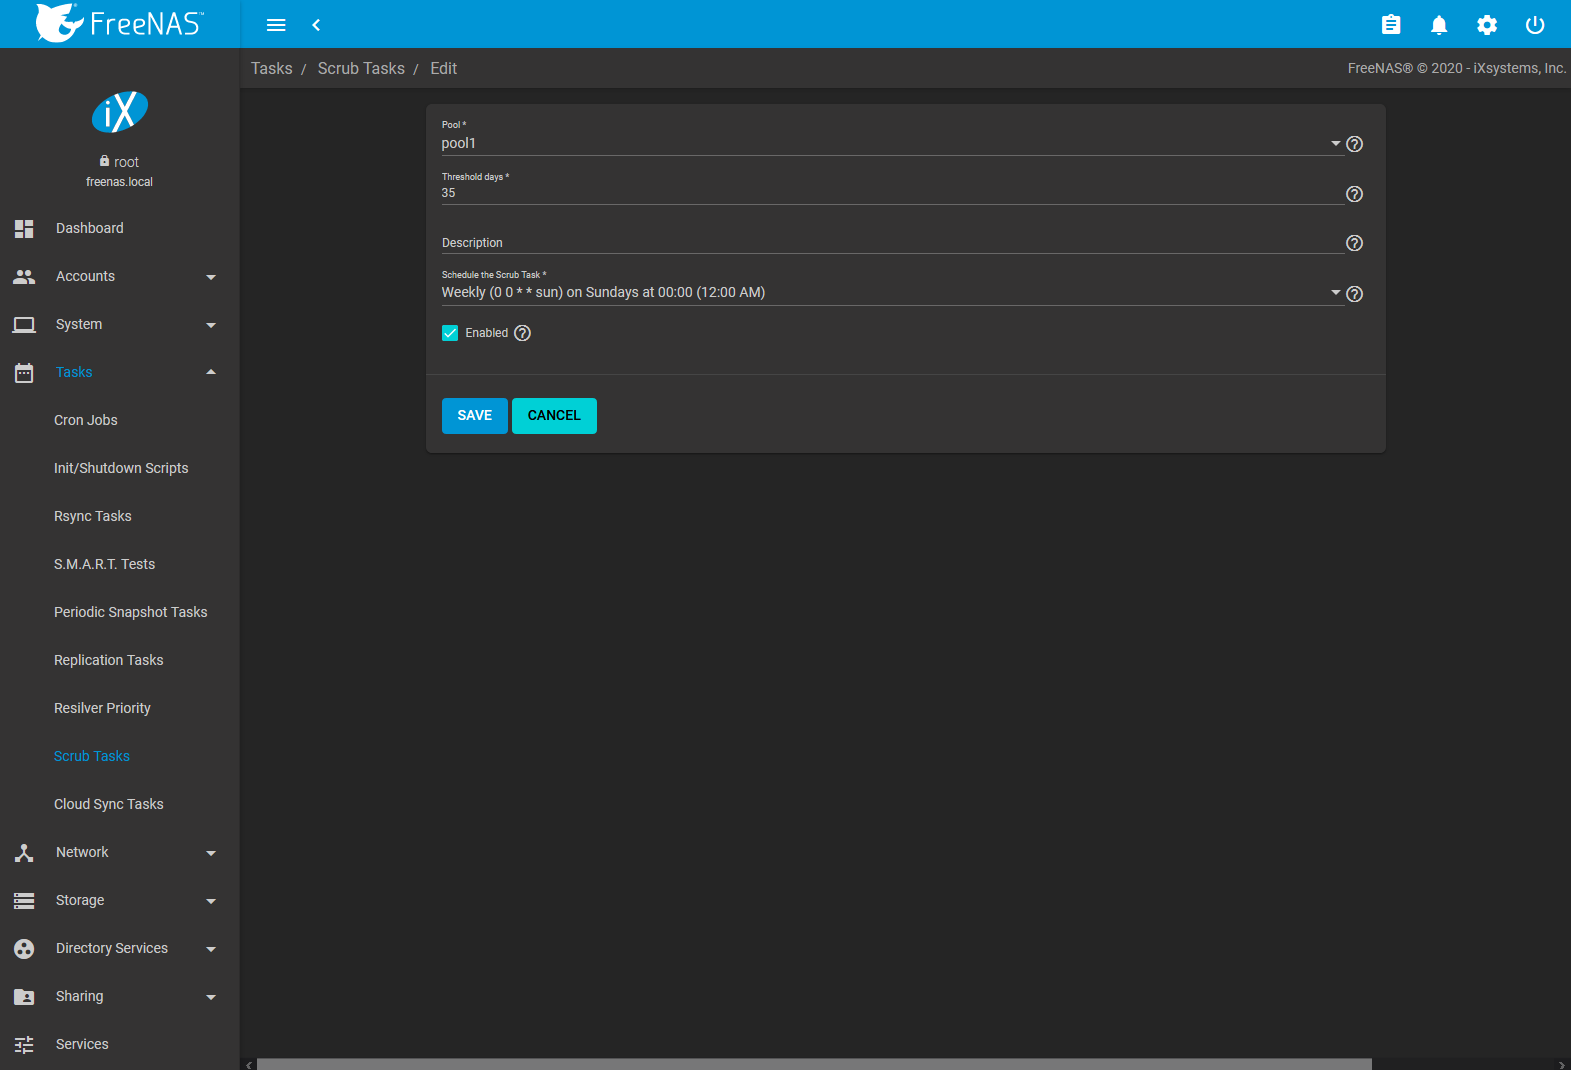Image resolution: width=1571 pixels, height=1070 pixels.
Task: Open the settings gear menu
Action: pos(1487,25)
